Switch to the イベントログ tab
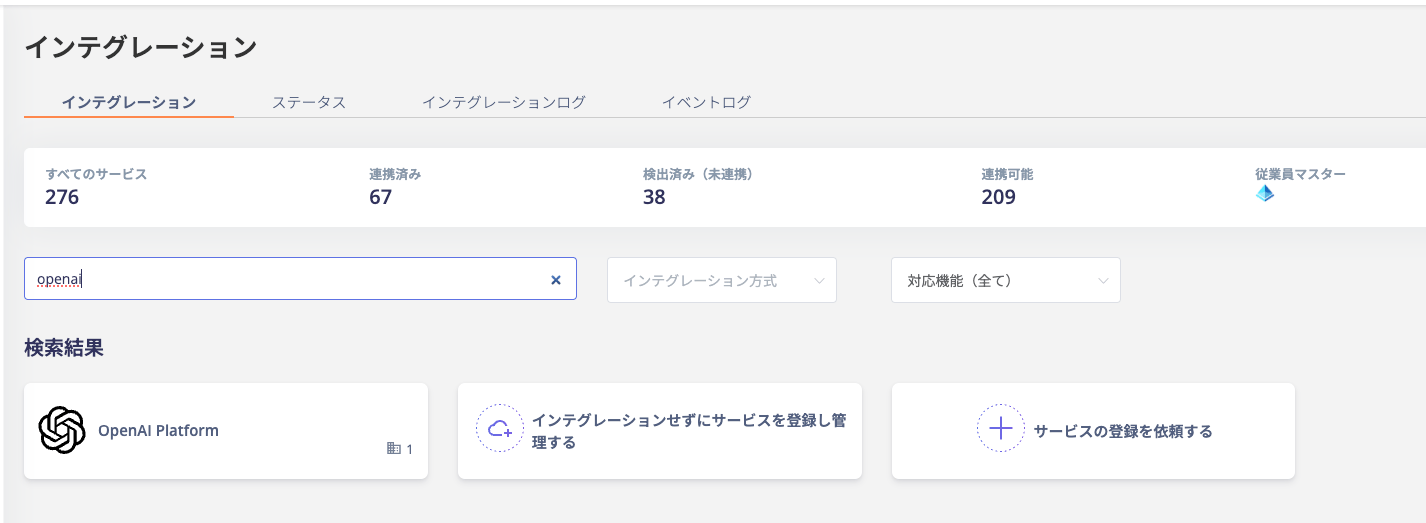This screenshot has height=523, width=1426. tap(706, 102)
